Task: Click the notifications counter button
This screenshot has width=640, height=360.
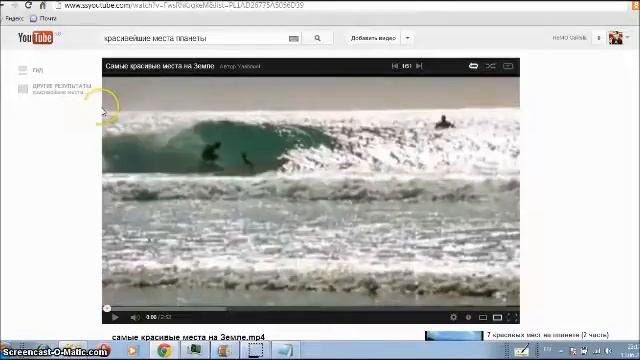Action: coord(599,38)
